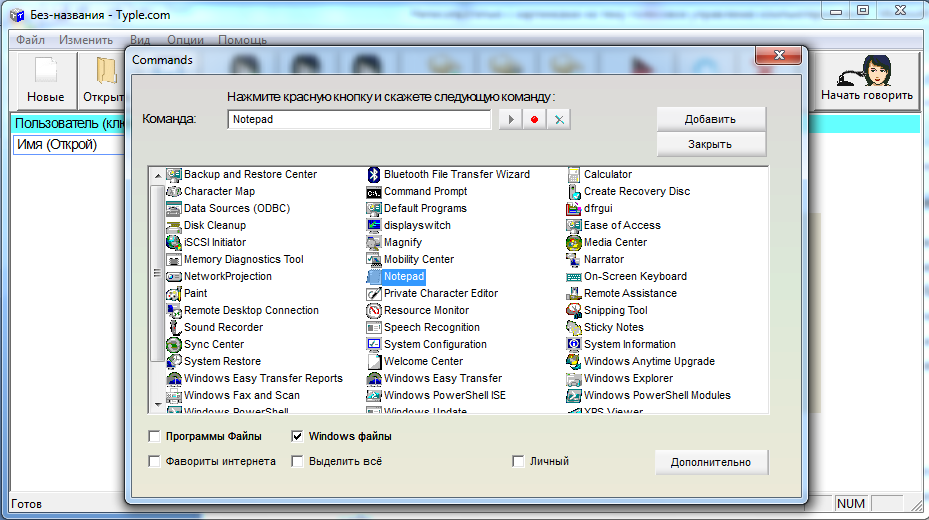Select the Command Prompt icon

coord(374,192)
